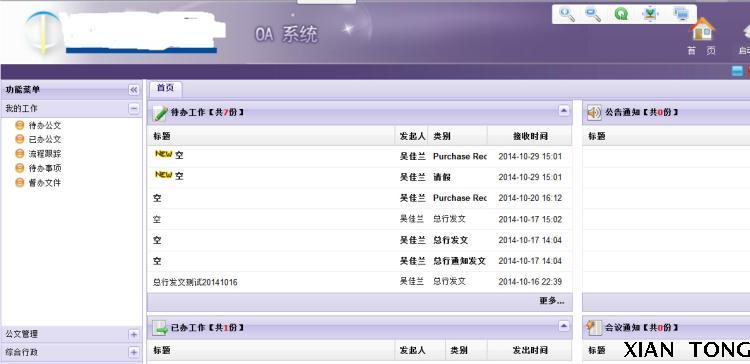The width and height of the screenshot is (750, 364).
Task: Click orange bullet icon next to 流程跟踪
Action: pos(20,154)
